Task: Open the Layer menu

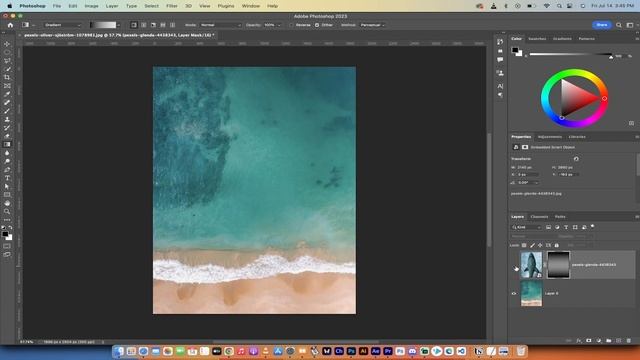Action: click(112, 6)
